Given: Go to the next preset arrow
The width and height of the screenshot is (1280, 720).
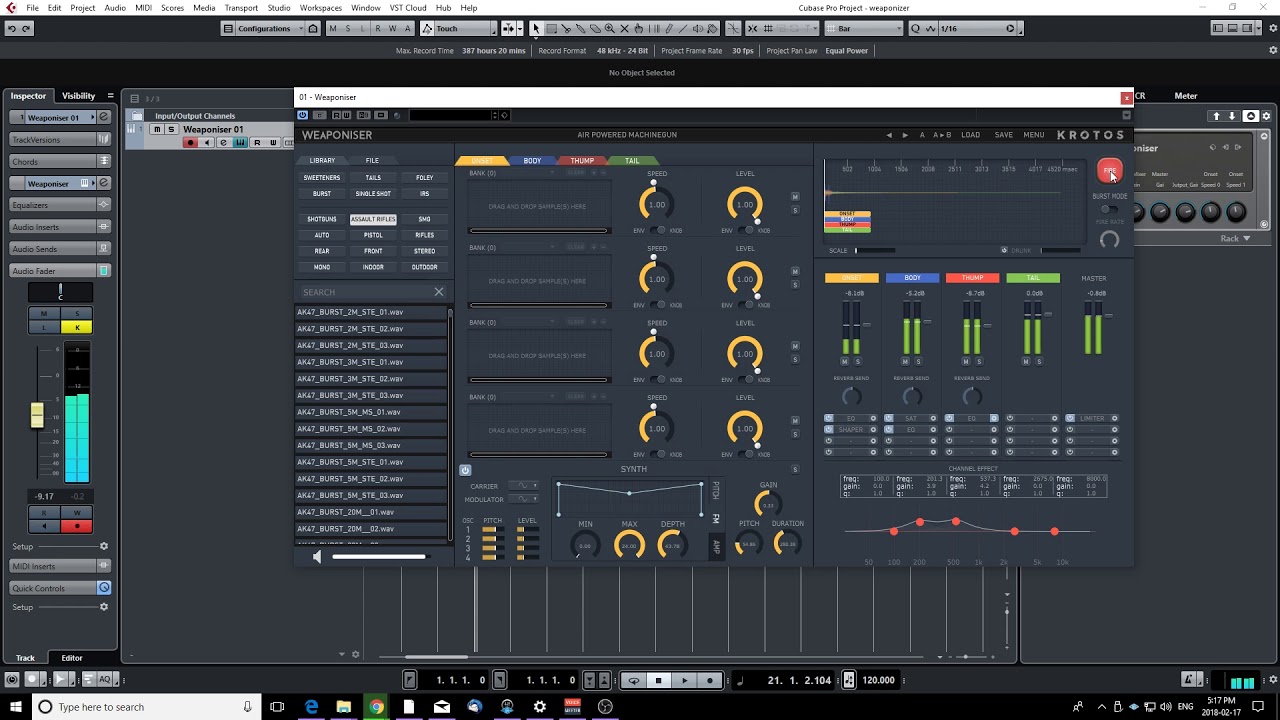Looking at the screenshot, I should pos(906,135).
